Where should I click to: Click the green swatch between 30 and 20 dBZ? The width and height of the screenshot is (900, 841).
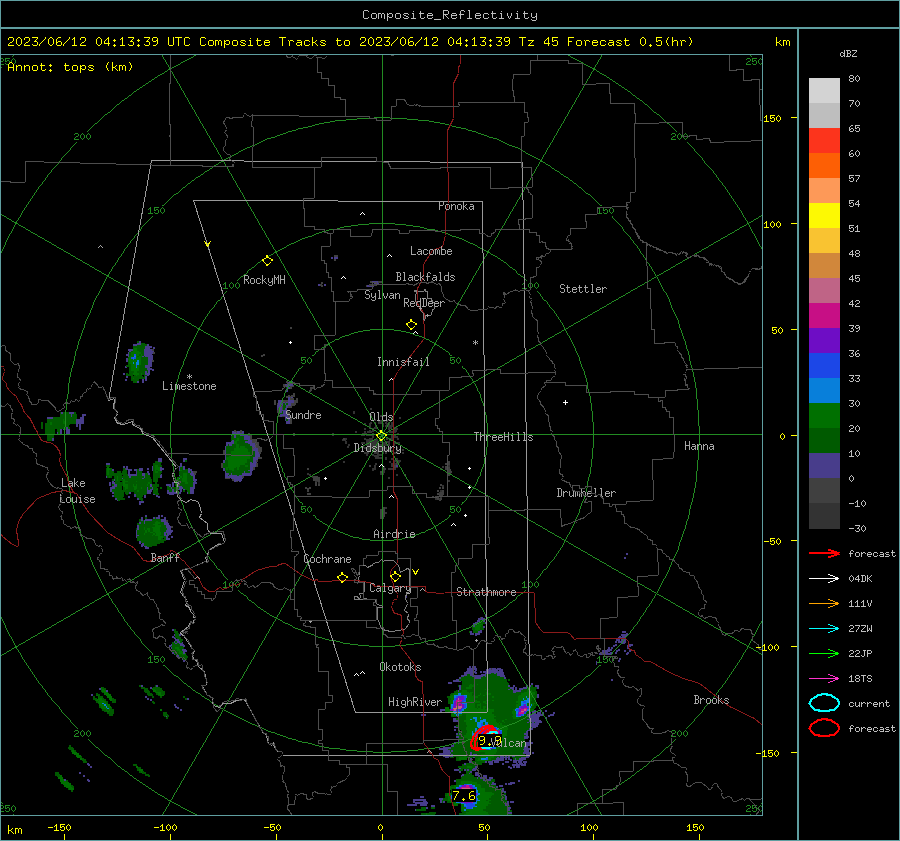824,416
